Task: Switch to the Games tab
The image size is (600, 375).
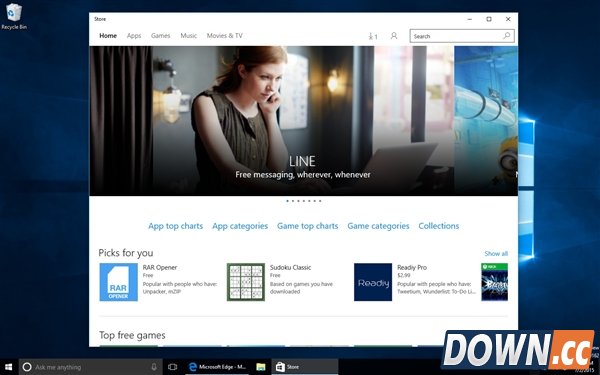Action: pyautogui.click(x=160, y=36)
